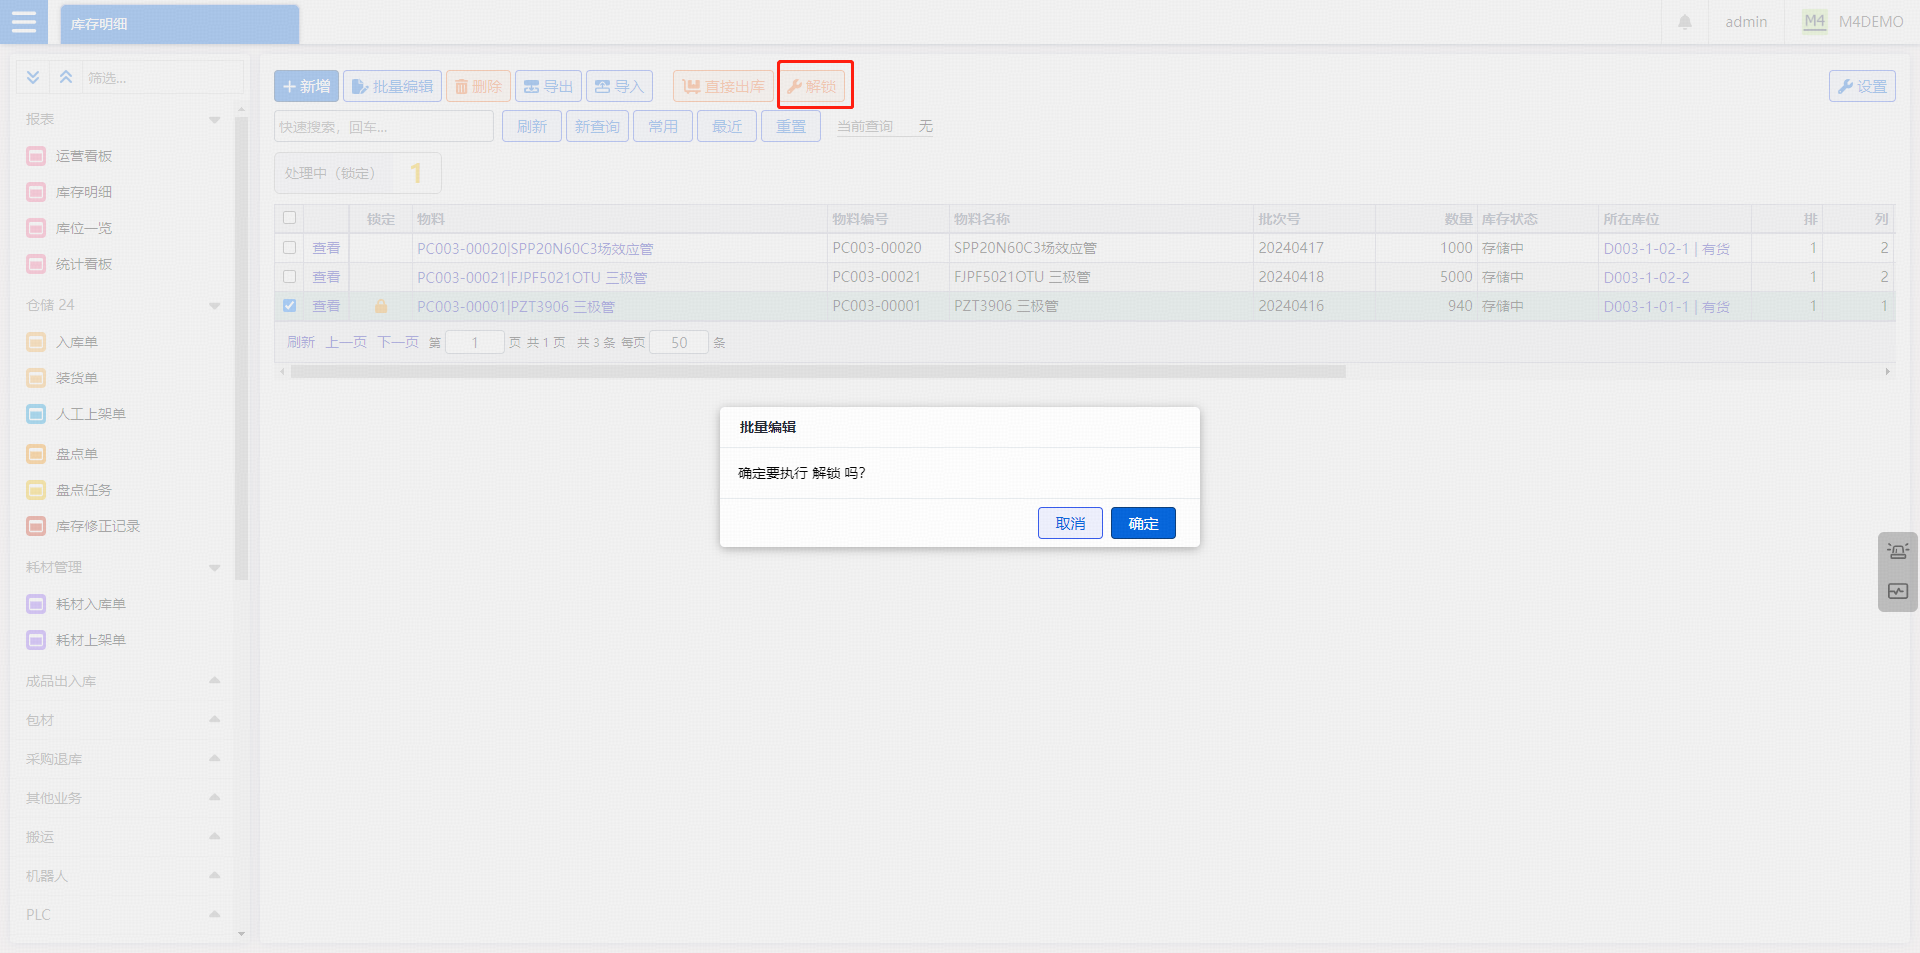Click the 批量编辑 toolbar button
The height and width of the screenshot is (953, 1920).
tap(392, 86)
